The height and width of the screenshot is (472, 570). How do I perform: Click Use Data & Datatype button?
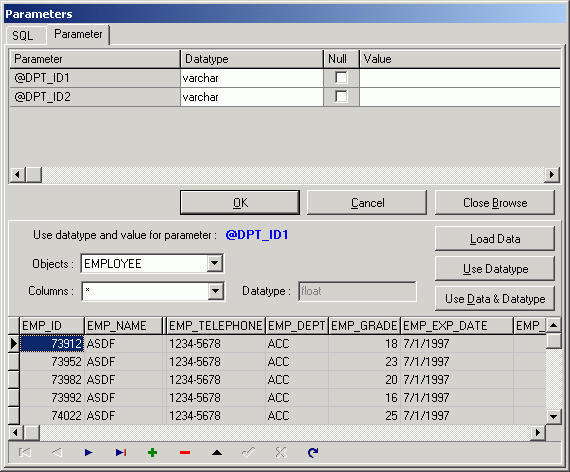click(x=495, y=299)
